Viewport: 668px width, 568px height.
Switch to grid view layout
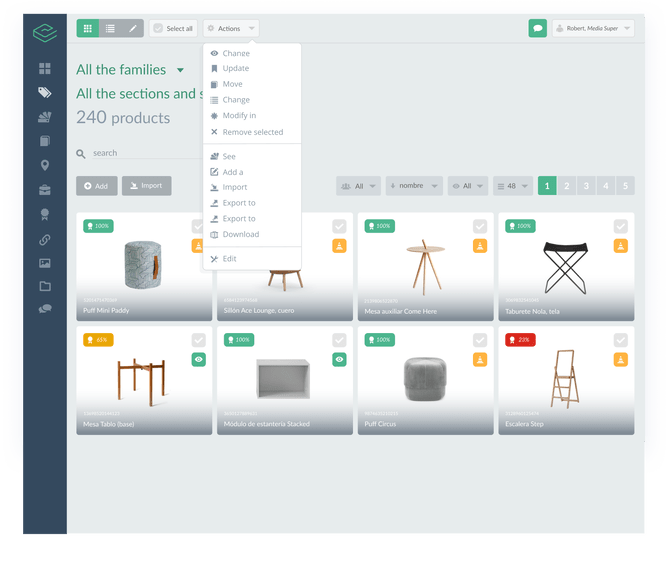click(x=87, y=28)
